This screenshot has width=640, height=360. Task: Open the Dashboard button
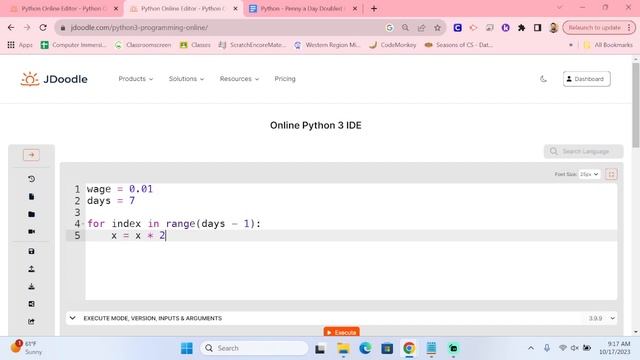587,79
